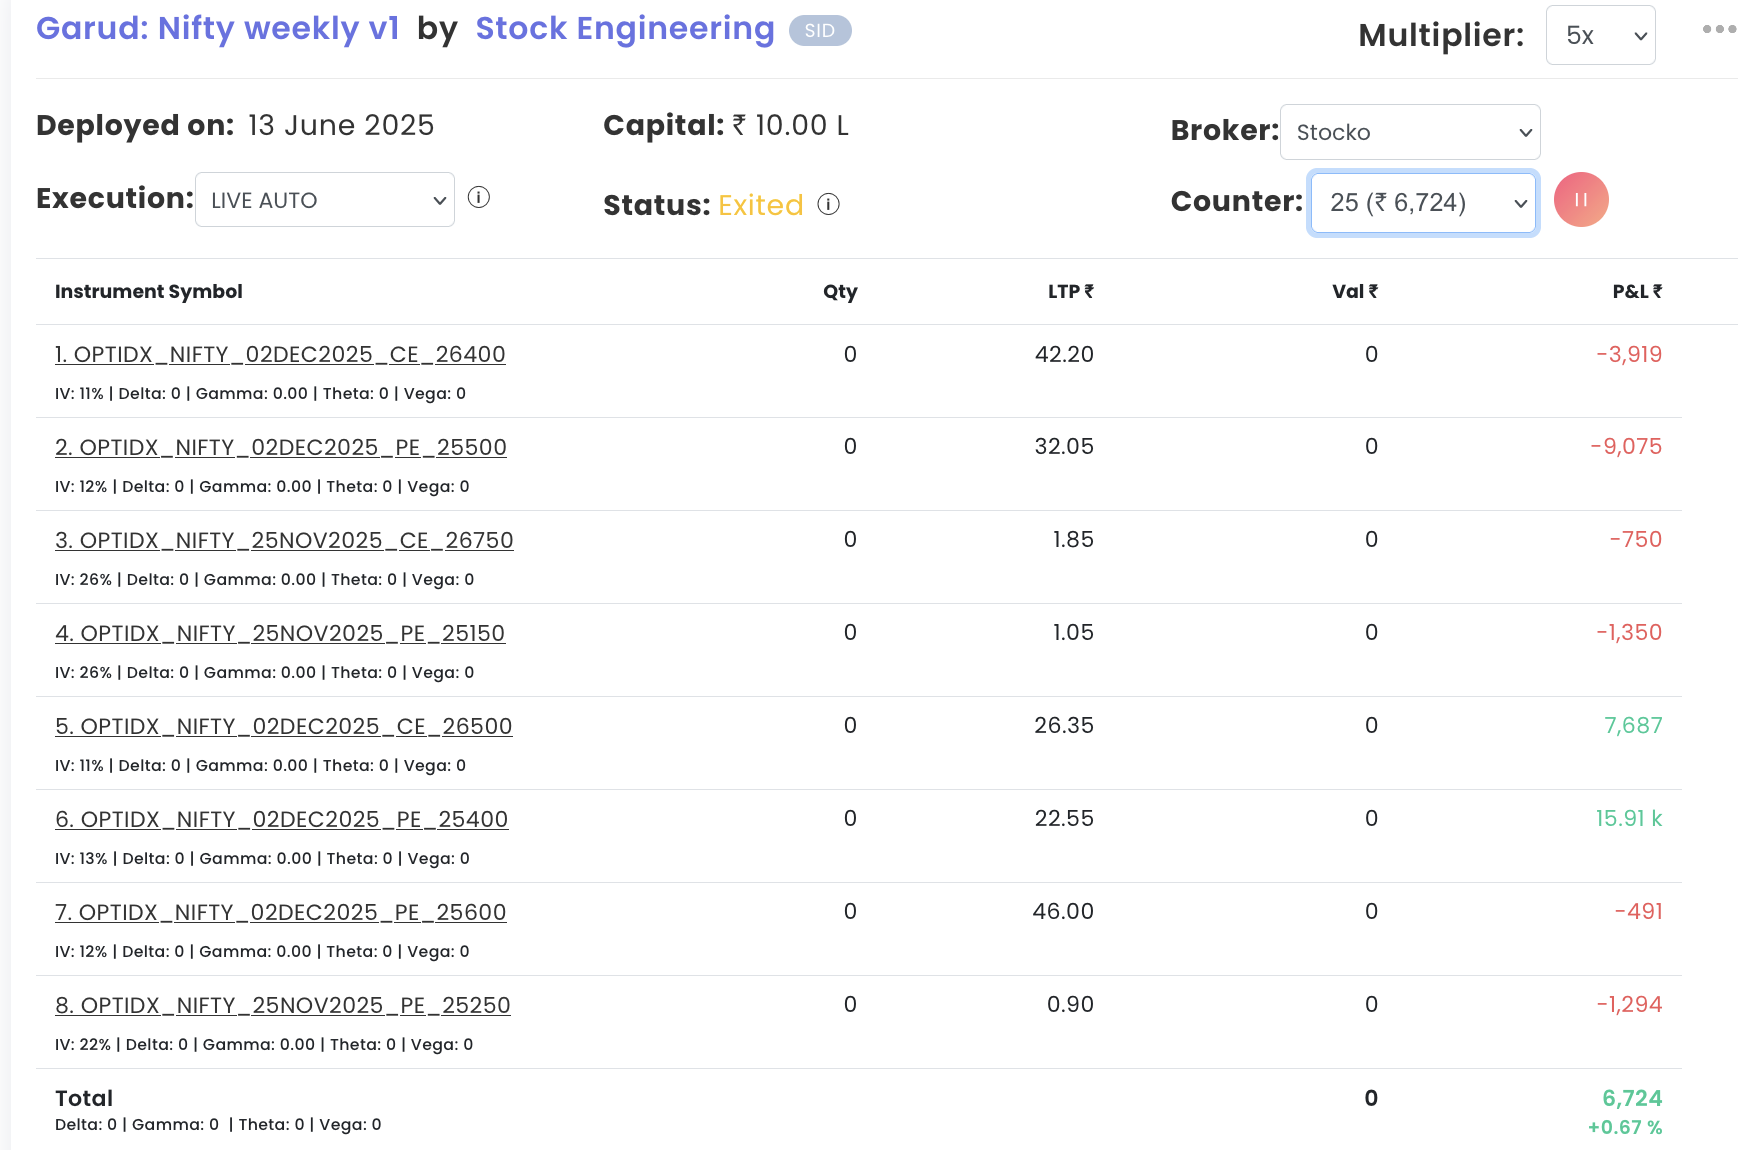Open instrument 02DEC2025 PE 25500

click(281, 448)
